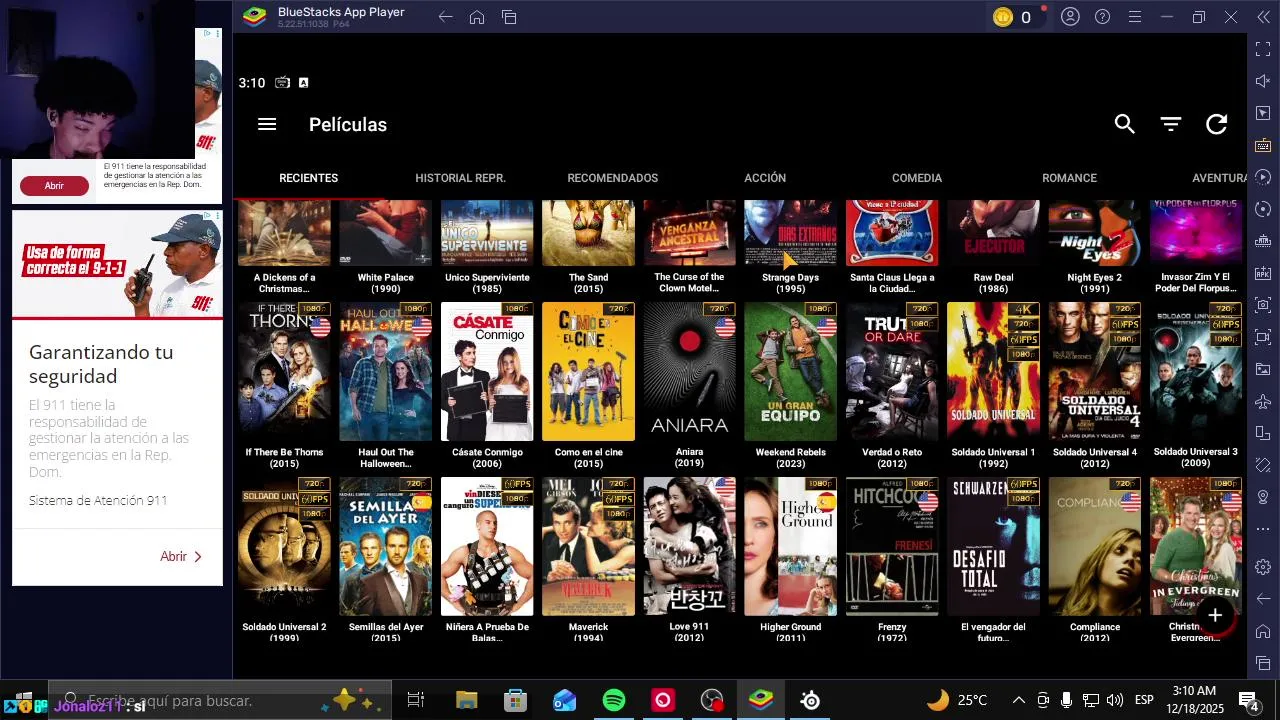Click the Install APK sidebar icon
Viewport: 1280px width, 720px height.
point(1263,273)
